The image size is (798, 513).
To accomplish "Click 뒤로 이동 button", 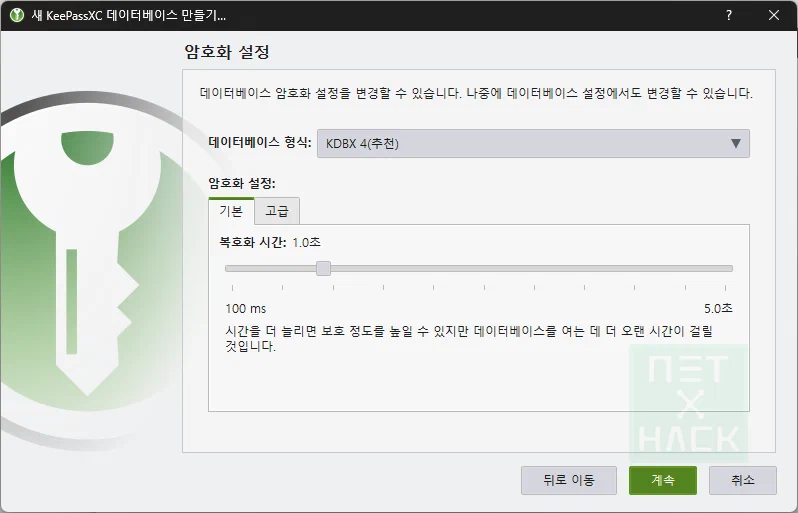I will click(568, 480).
